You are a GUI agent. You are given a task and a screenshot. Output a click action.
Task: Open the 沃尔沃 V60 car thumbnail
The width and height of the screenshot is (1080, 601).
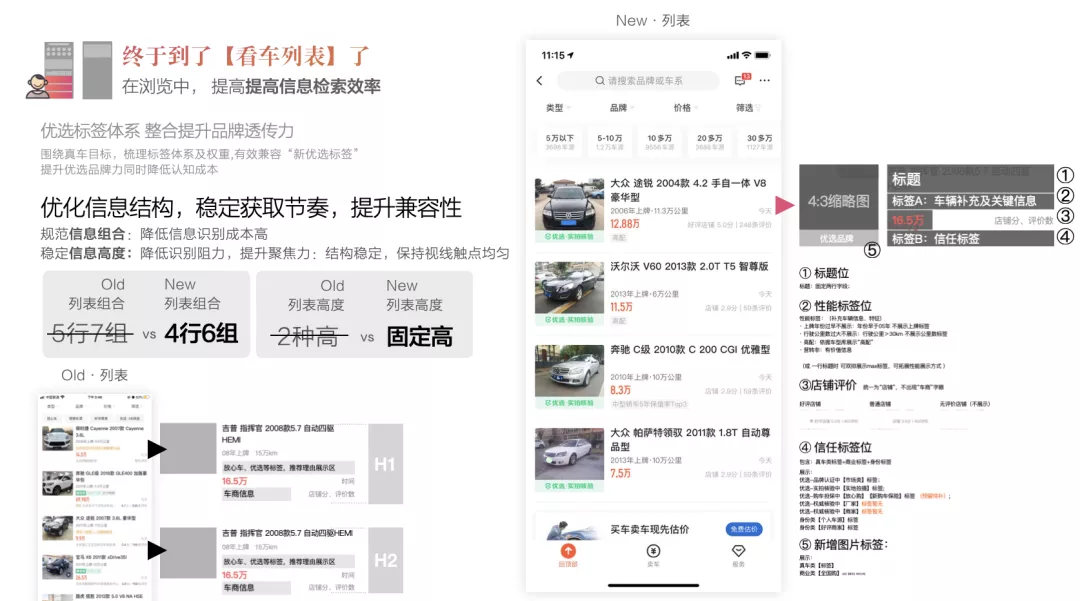(x=569, y=288)
